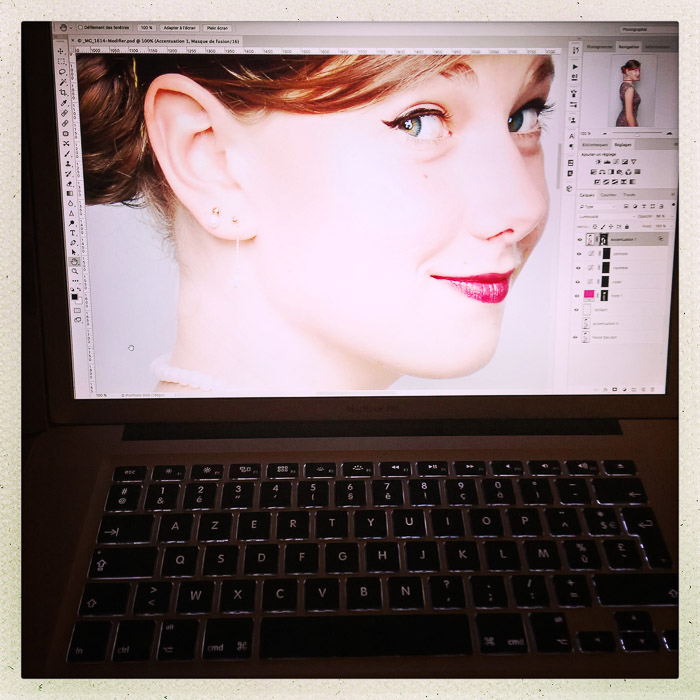Select the Path Selection arrow tool
Screen dimensions: 700x700
(x=74, y=252)
